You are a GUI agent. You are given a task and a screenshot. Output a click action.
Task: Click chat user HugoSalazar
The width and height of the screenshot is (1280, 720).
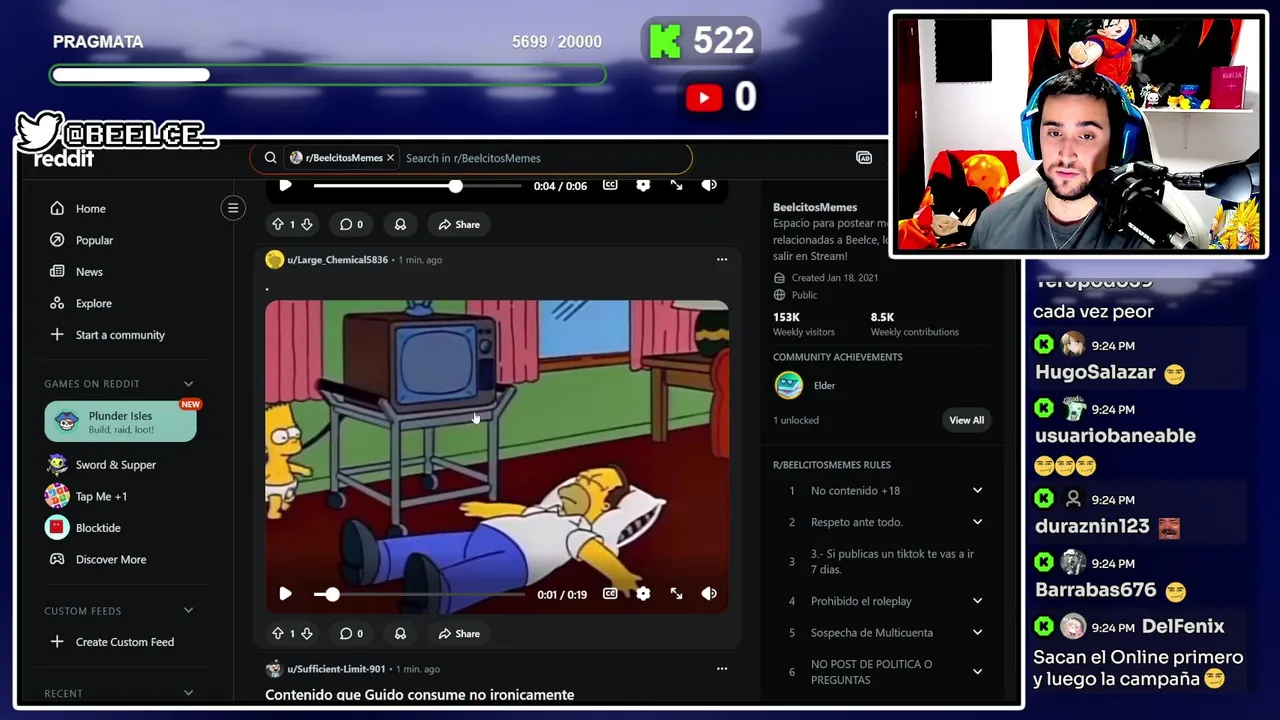1095,372
